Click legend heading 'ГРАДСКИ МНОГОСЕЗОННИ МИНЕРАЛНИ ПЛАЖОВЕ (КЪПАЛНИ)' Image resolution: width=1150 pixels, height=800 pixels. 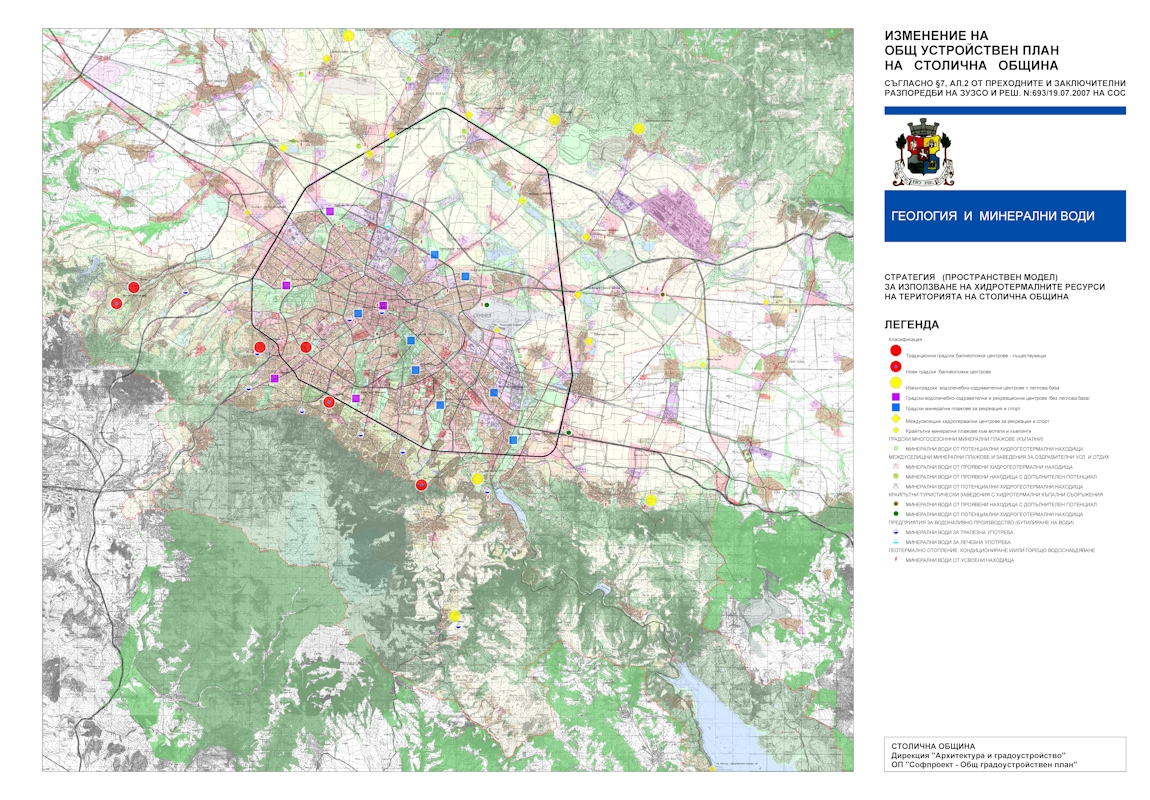[965, 439]
